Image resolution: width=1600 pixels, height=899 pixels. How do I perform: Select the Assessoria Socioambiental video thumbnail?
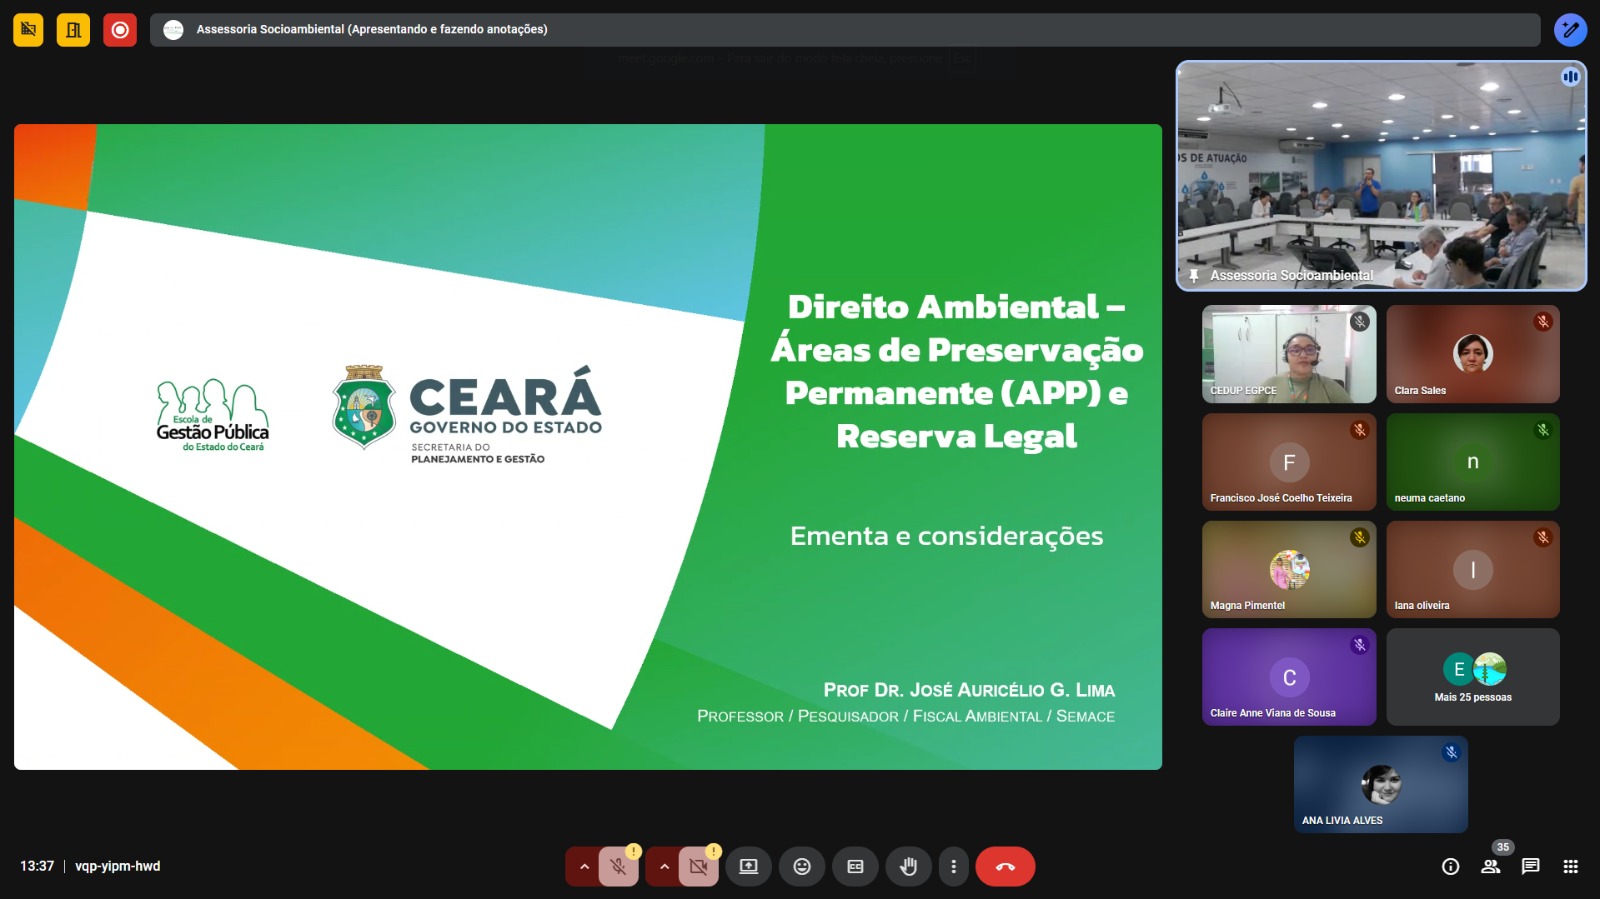click(1381, 176)
